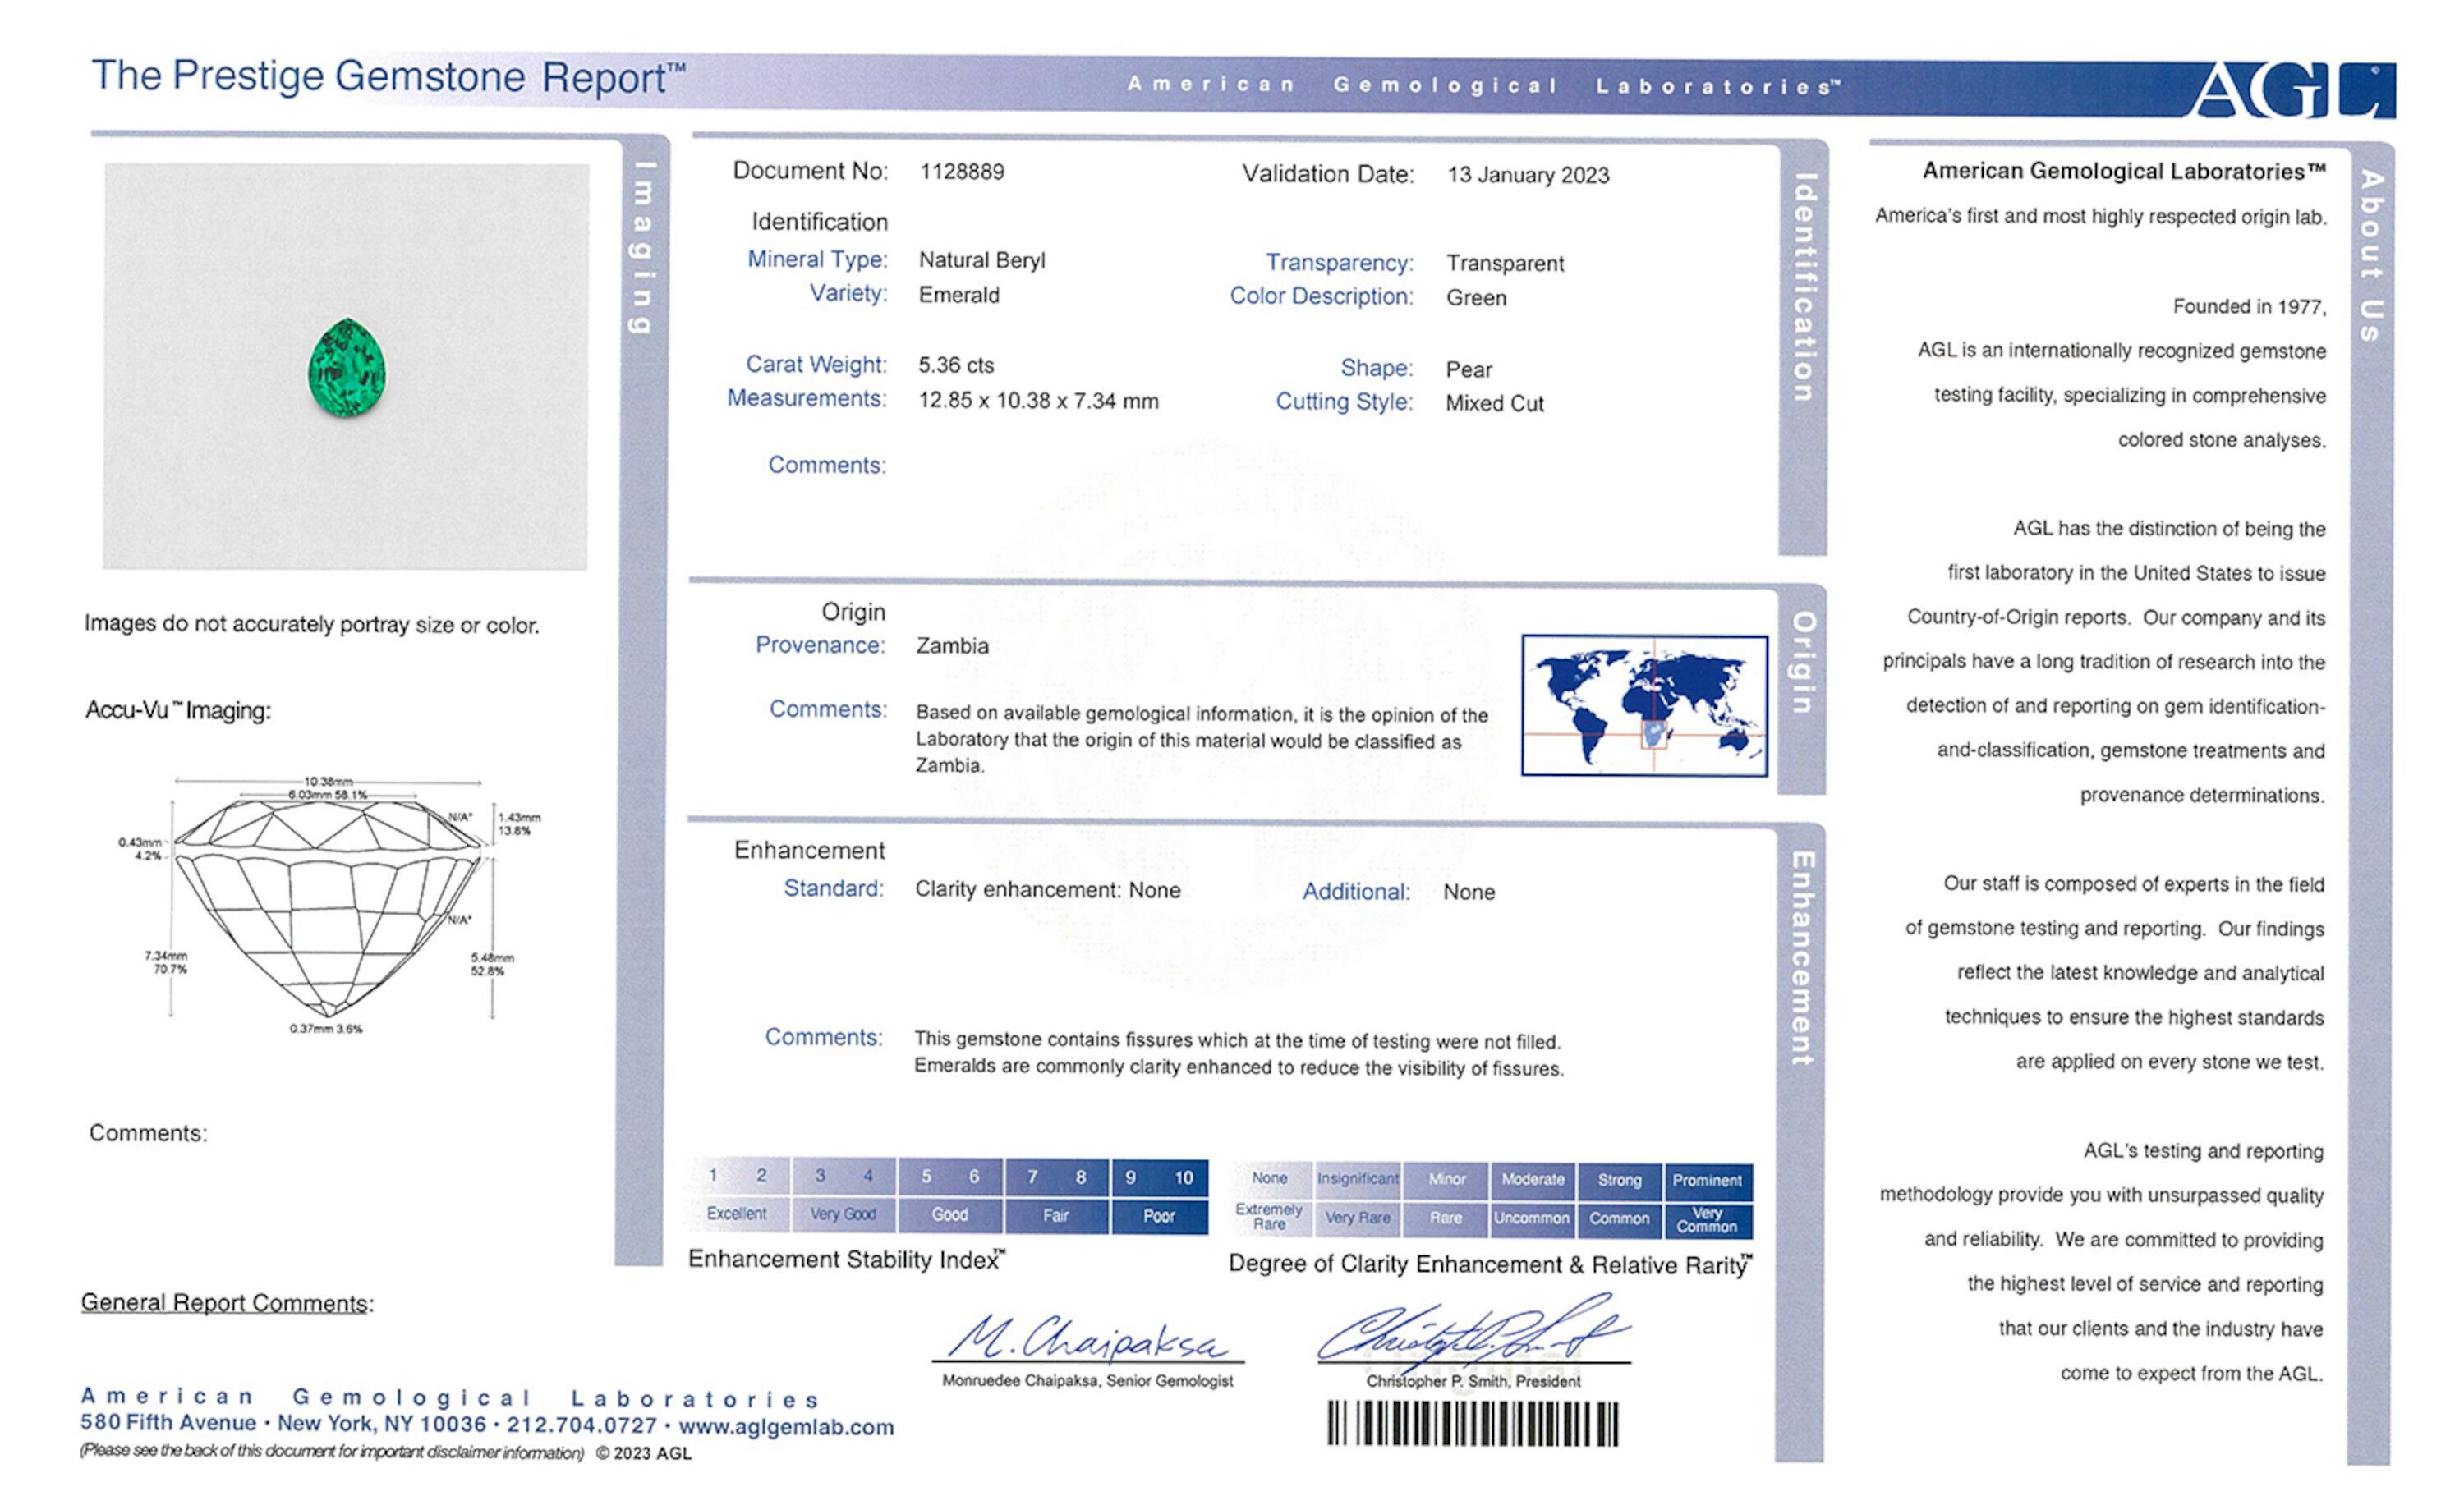The image size is (2464, 1496).
Task: Click the M. Chaipaksa signature
Action: pyautogui.click(x=1088, y=1337)
